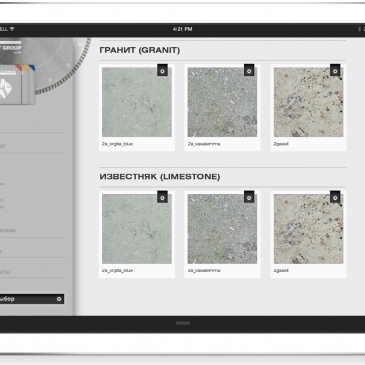Toggle select icon on limestone 2a_vasalemma tile

click(x=249, y=197)
